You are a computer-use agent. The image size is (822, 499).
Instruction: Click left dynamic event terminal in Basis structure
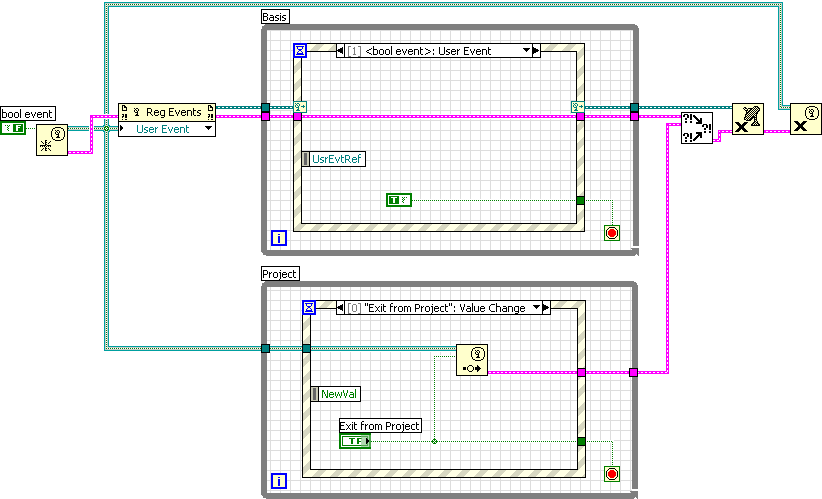(x=300, y=107)
